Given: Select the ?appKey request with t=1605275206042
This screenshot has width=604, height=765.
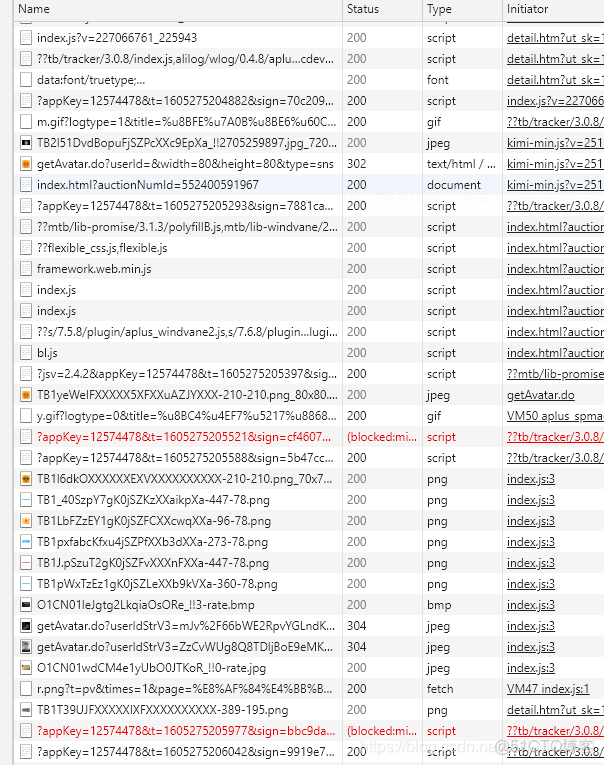Looking at the screenshot, I should point(186,751).
